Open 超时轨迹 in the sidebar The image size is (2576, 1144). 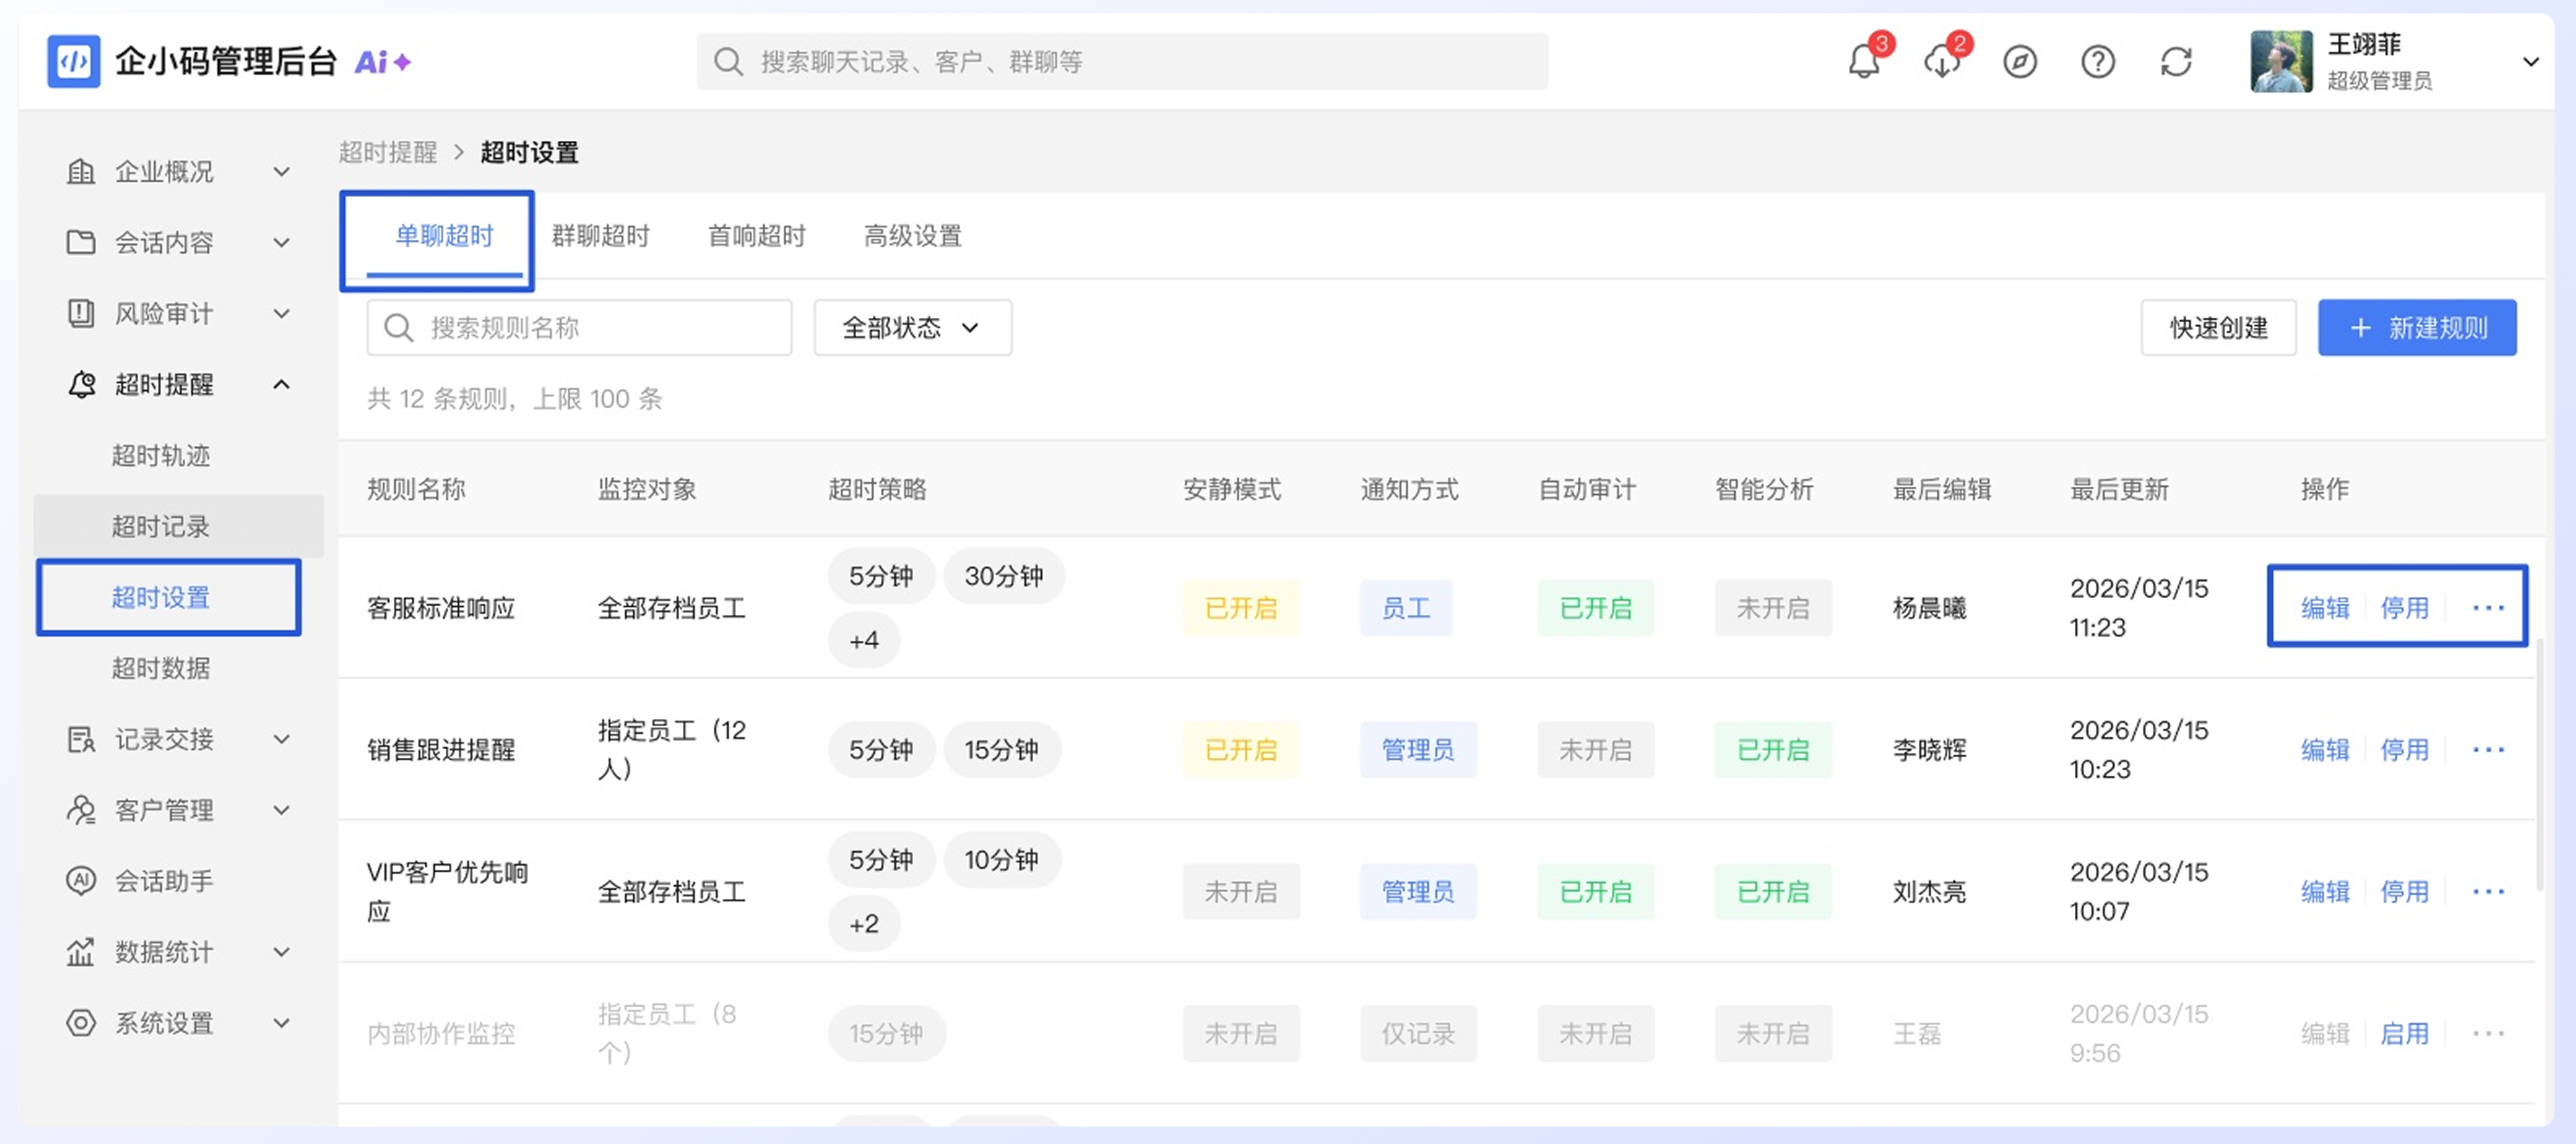pyautogui.click(x=160, y=455)
